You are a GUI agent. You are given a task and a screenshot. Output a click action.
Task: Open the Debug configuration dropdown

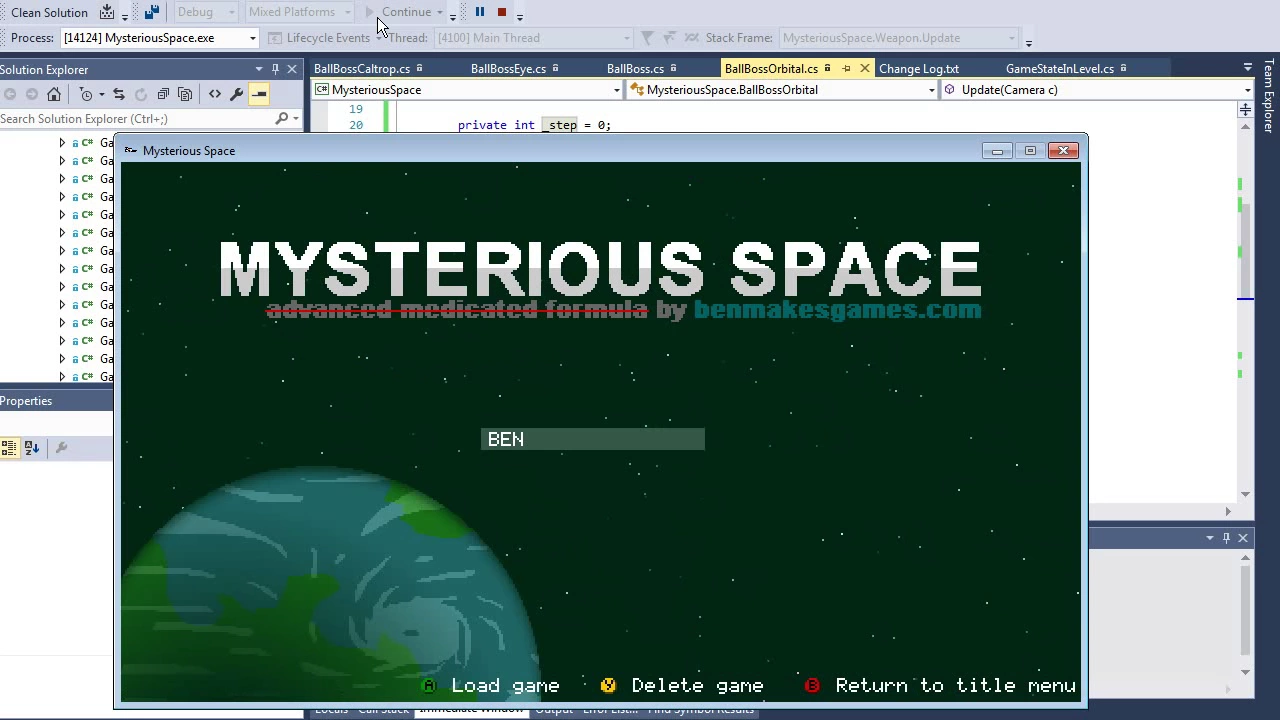pos(206,12)
